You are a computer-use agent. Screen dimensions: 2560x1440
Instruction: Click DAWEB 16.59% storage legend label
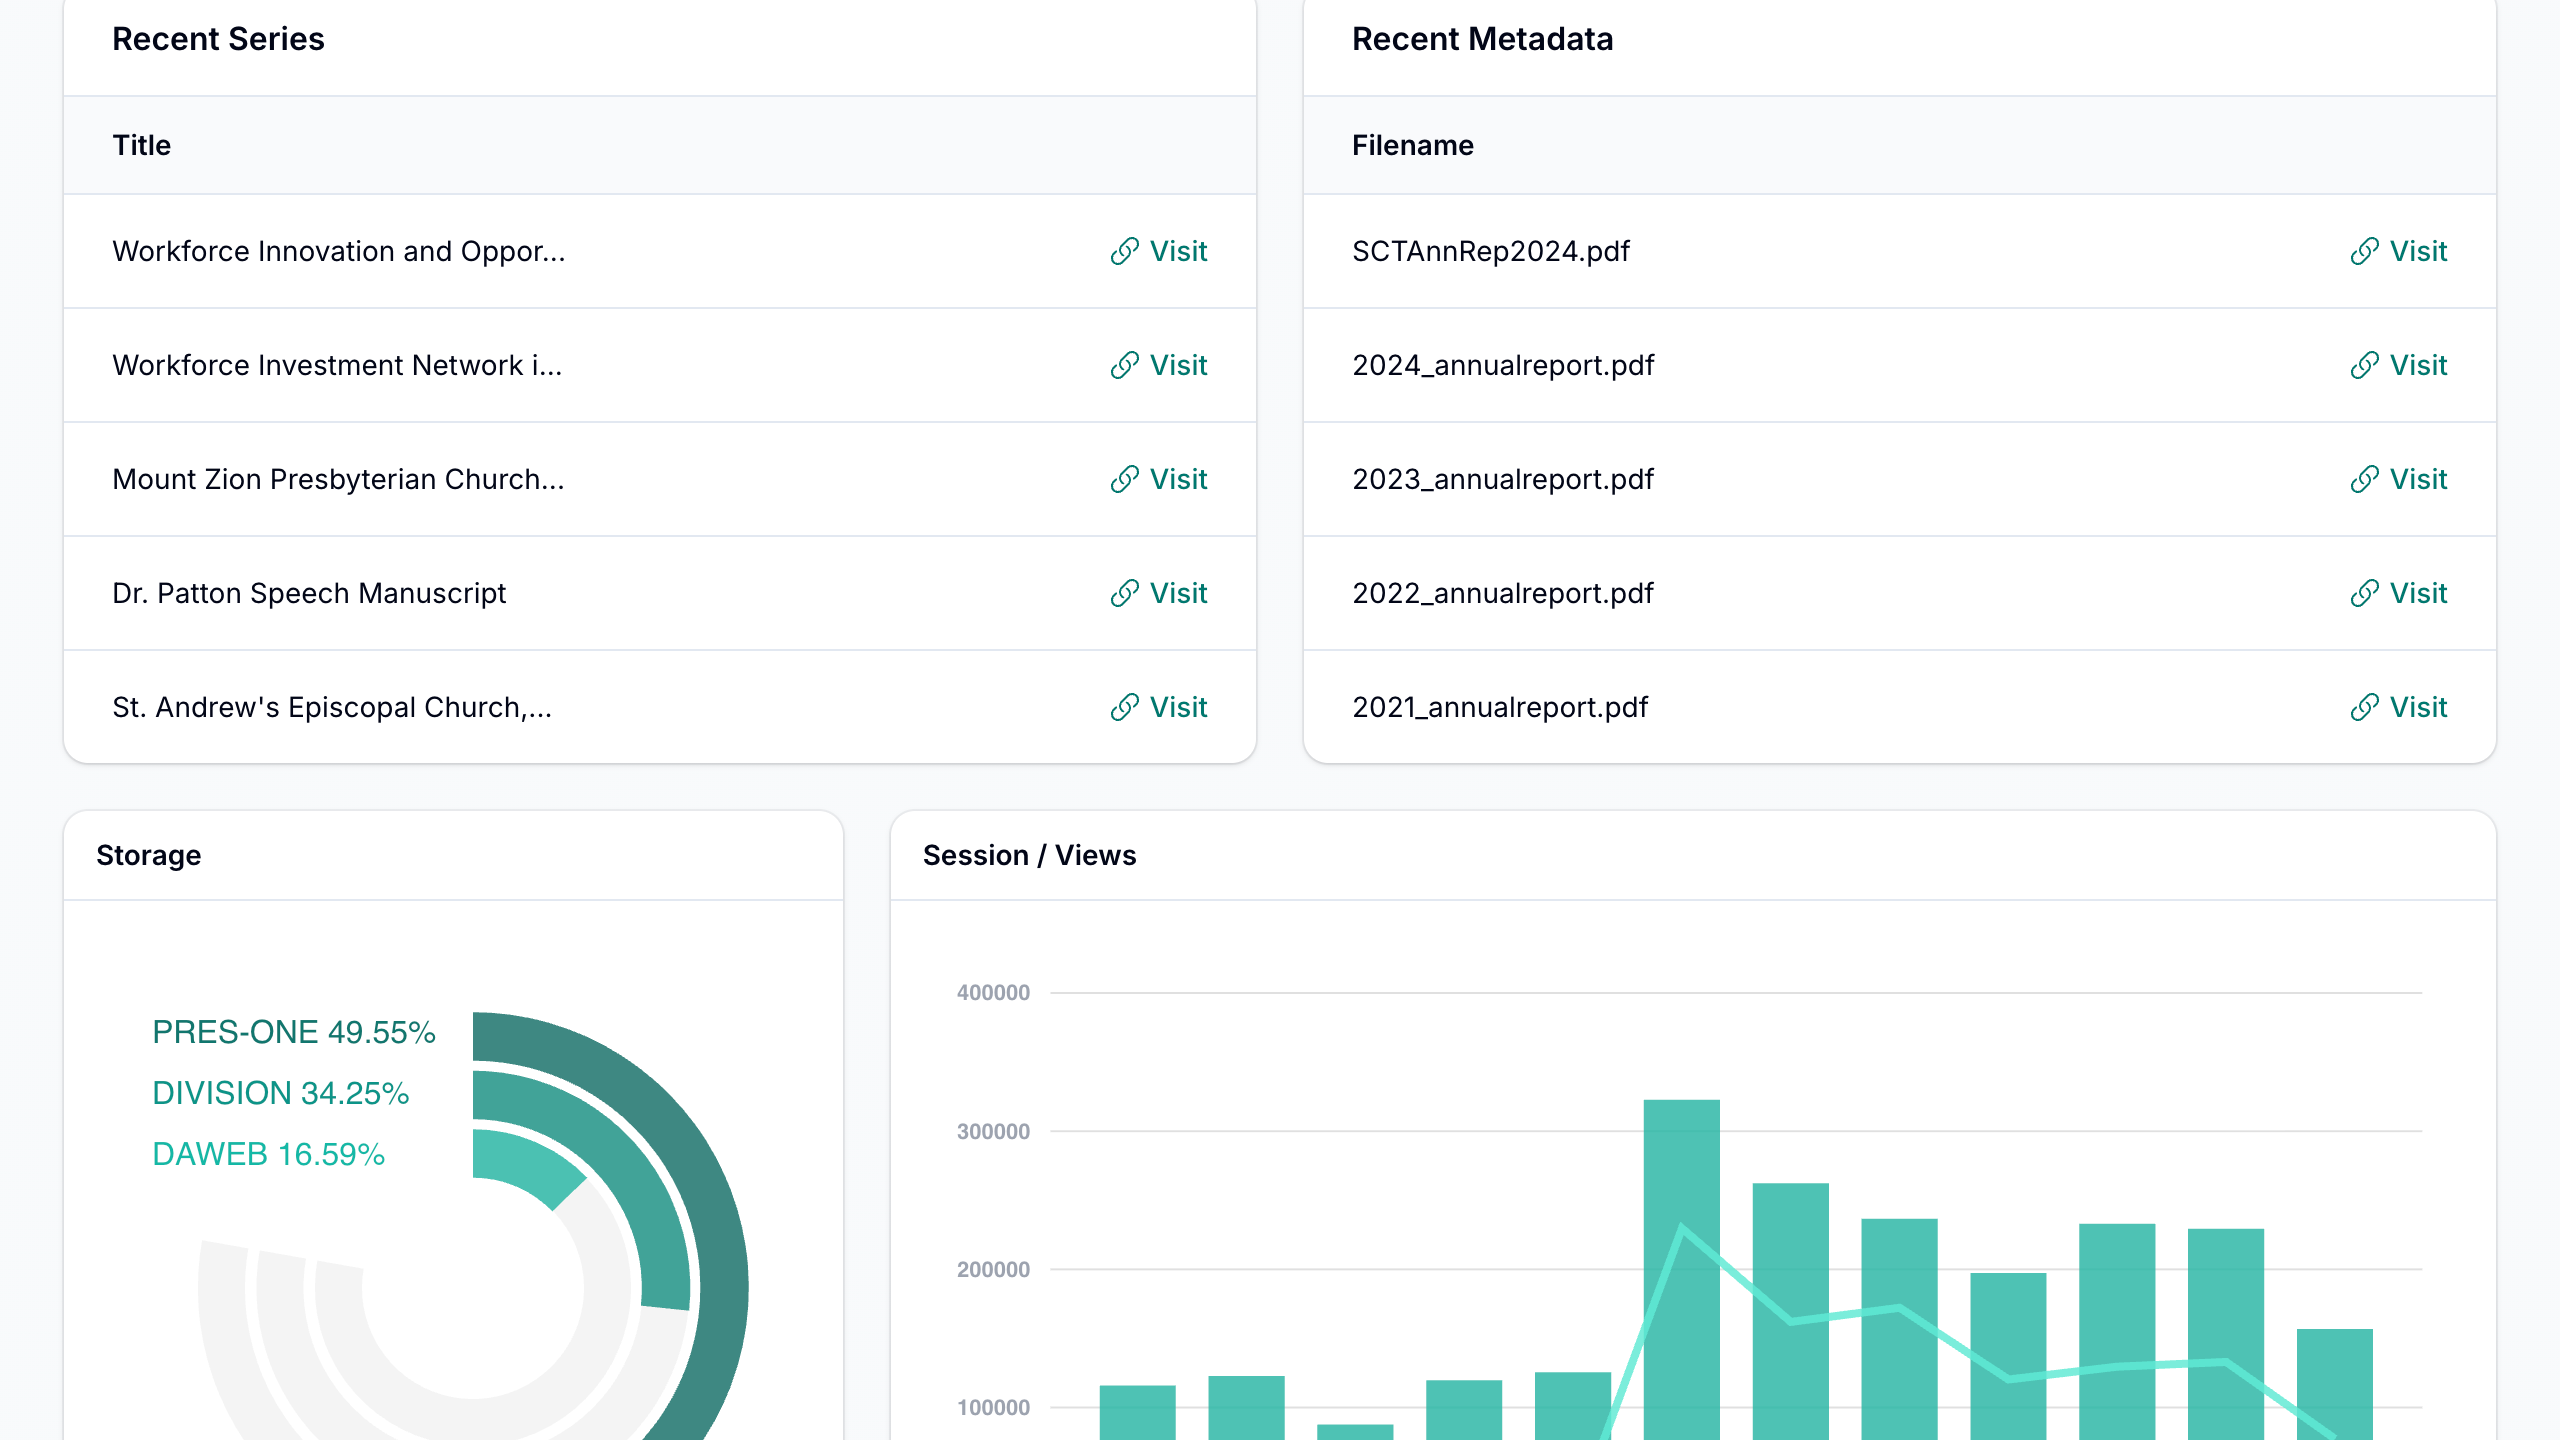point(268,1154)
